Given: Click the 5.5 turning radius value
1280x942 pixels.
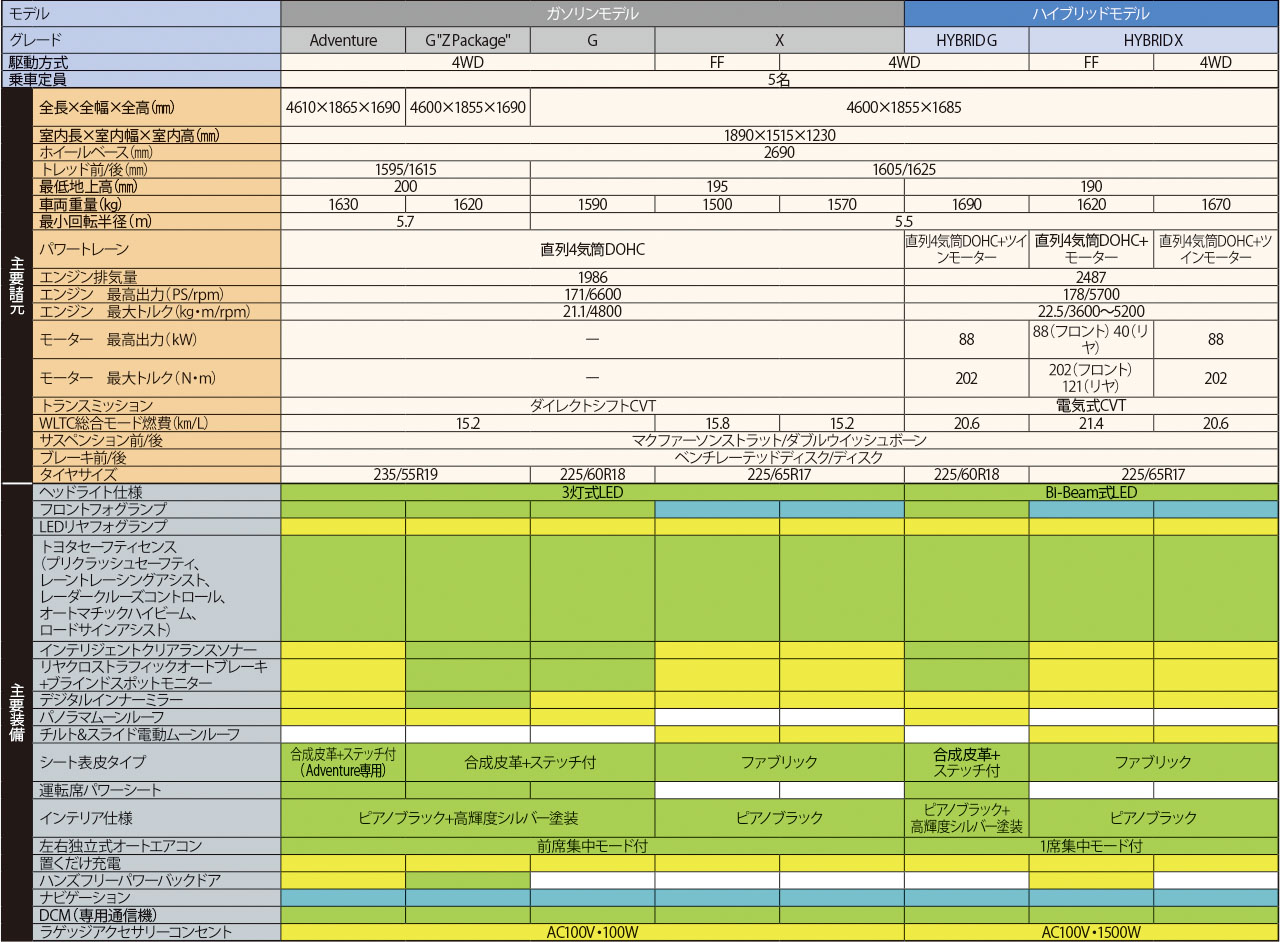Looking at the screenshot, I should [905, 221].
